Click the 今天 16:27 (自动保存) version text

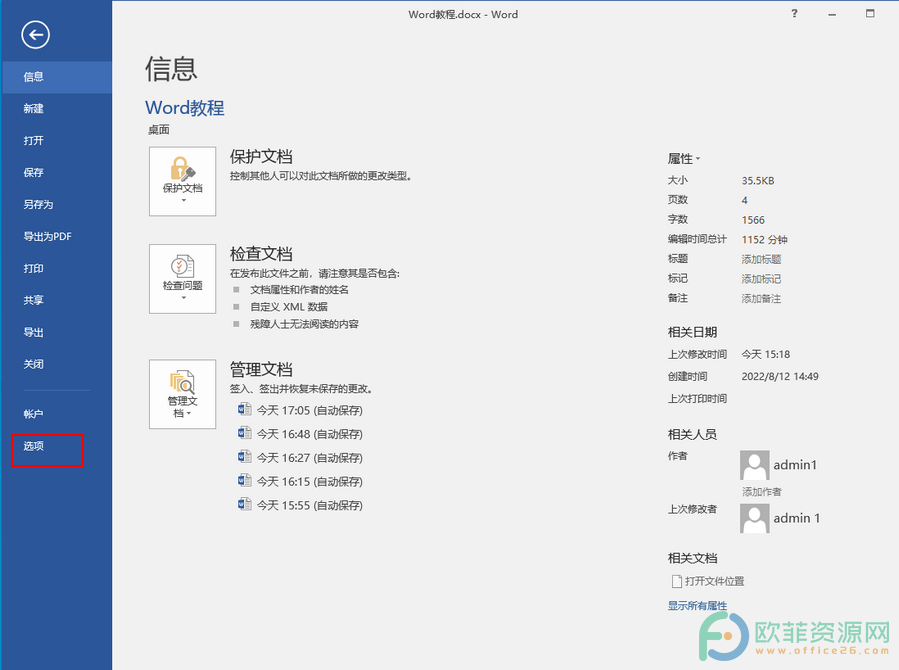(x=310, y=458)
